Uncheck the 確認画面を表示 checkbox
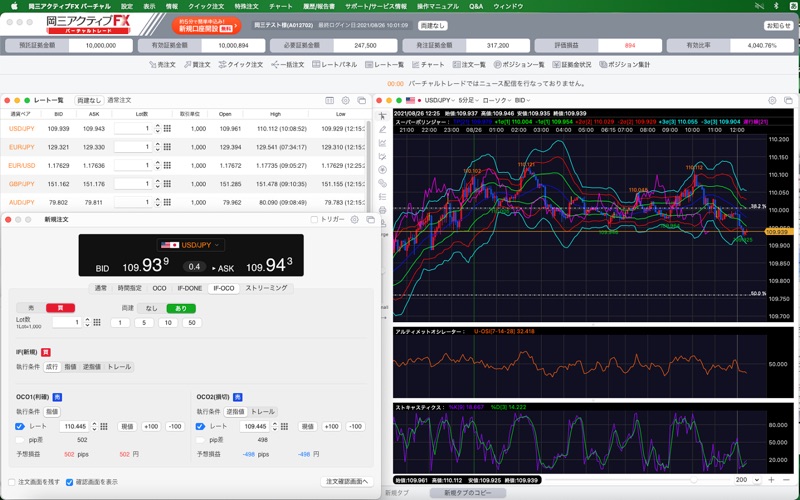Viewport: 800px width, 500px height. tap(69, 482)
